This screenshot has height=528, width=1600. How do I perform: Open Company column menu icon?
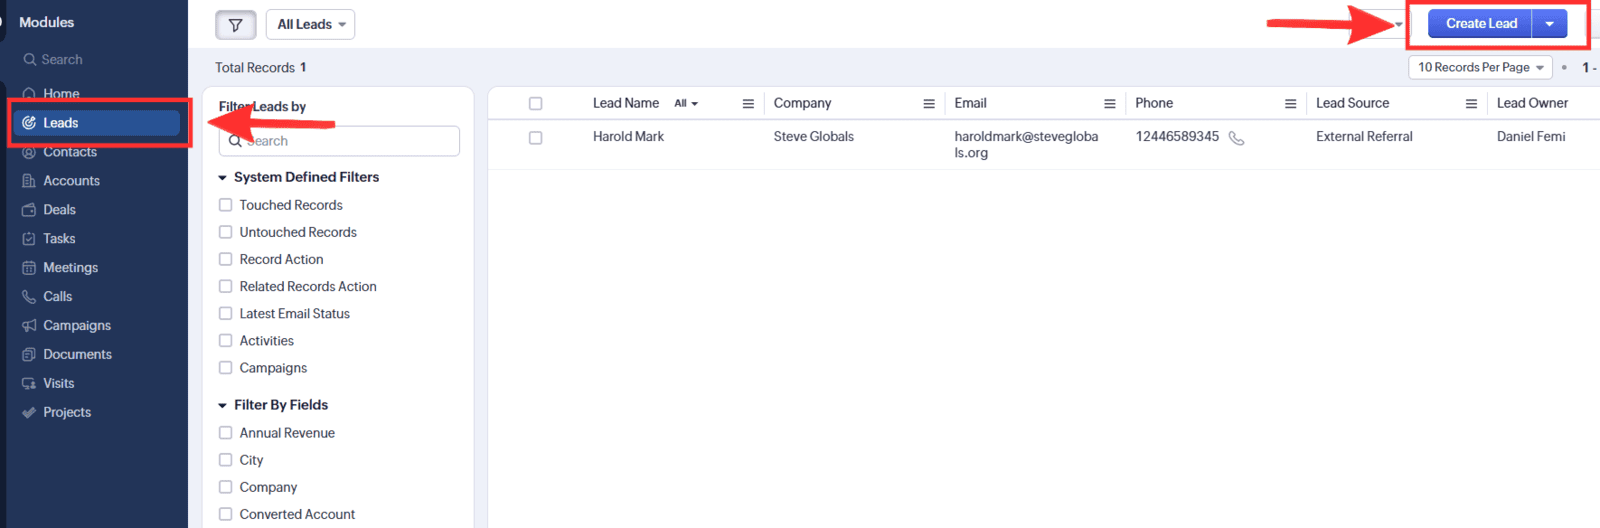[928, 104]
